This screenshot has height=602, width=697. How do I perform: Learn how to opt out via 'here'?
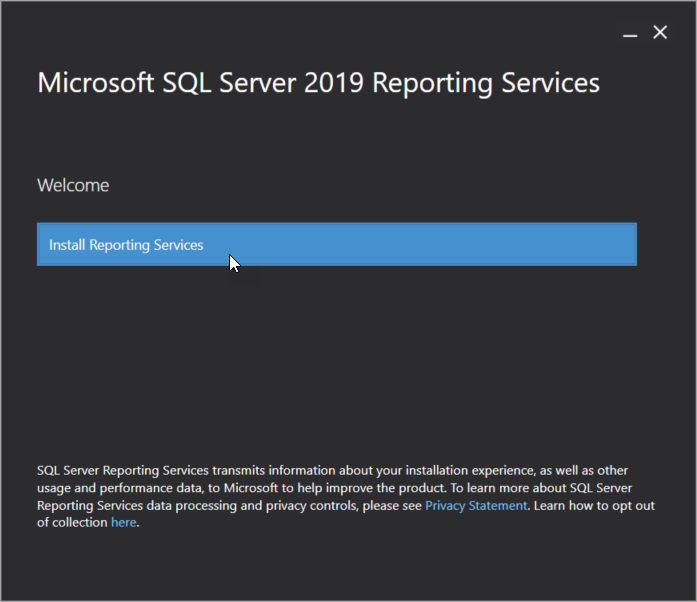(124, 522)
